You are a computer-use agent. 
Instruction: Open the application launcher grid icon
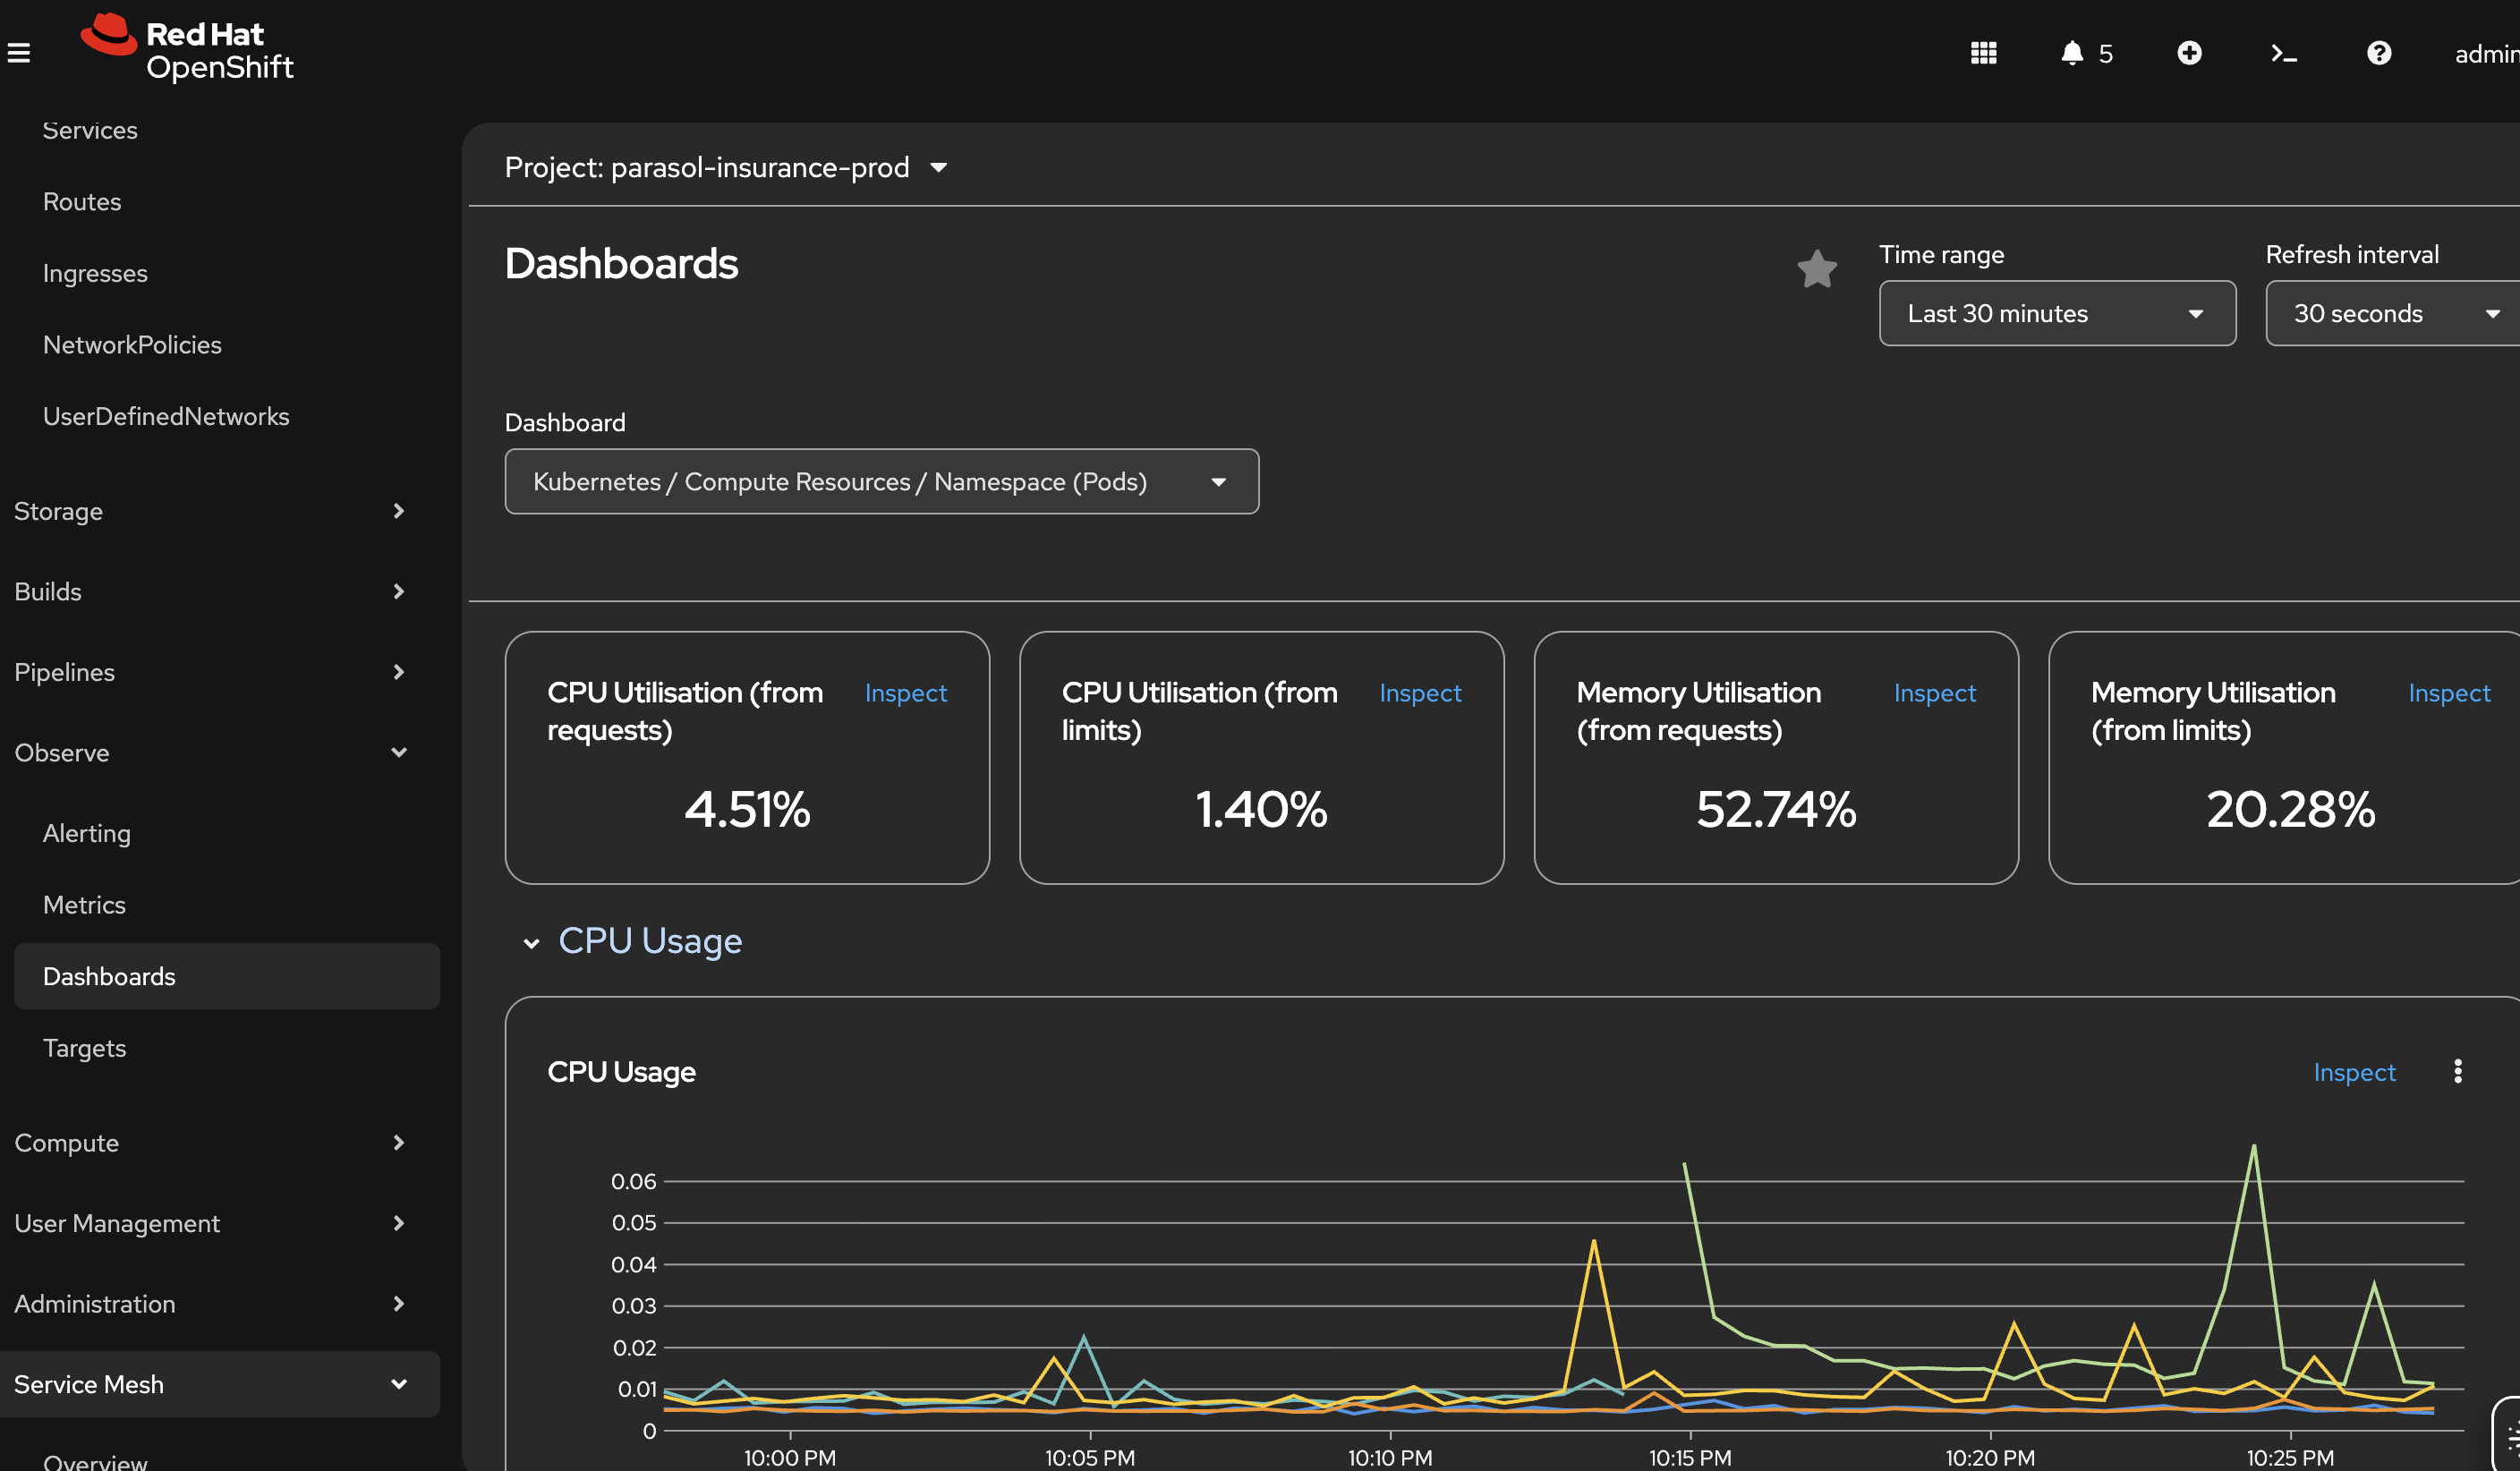(x=1985, y=53)
